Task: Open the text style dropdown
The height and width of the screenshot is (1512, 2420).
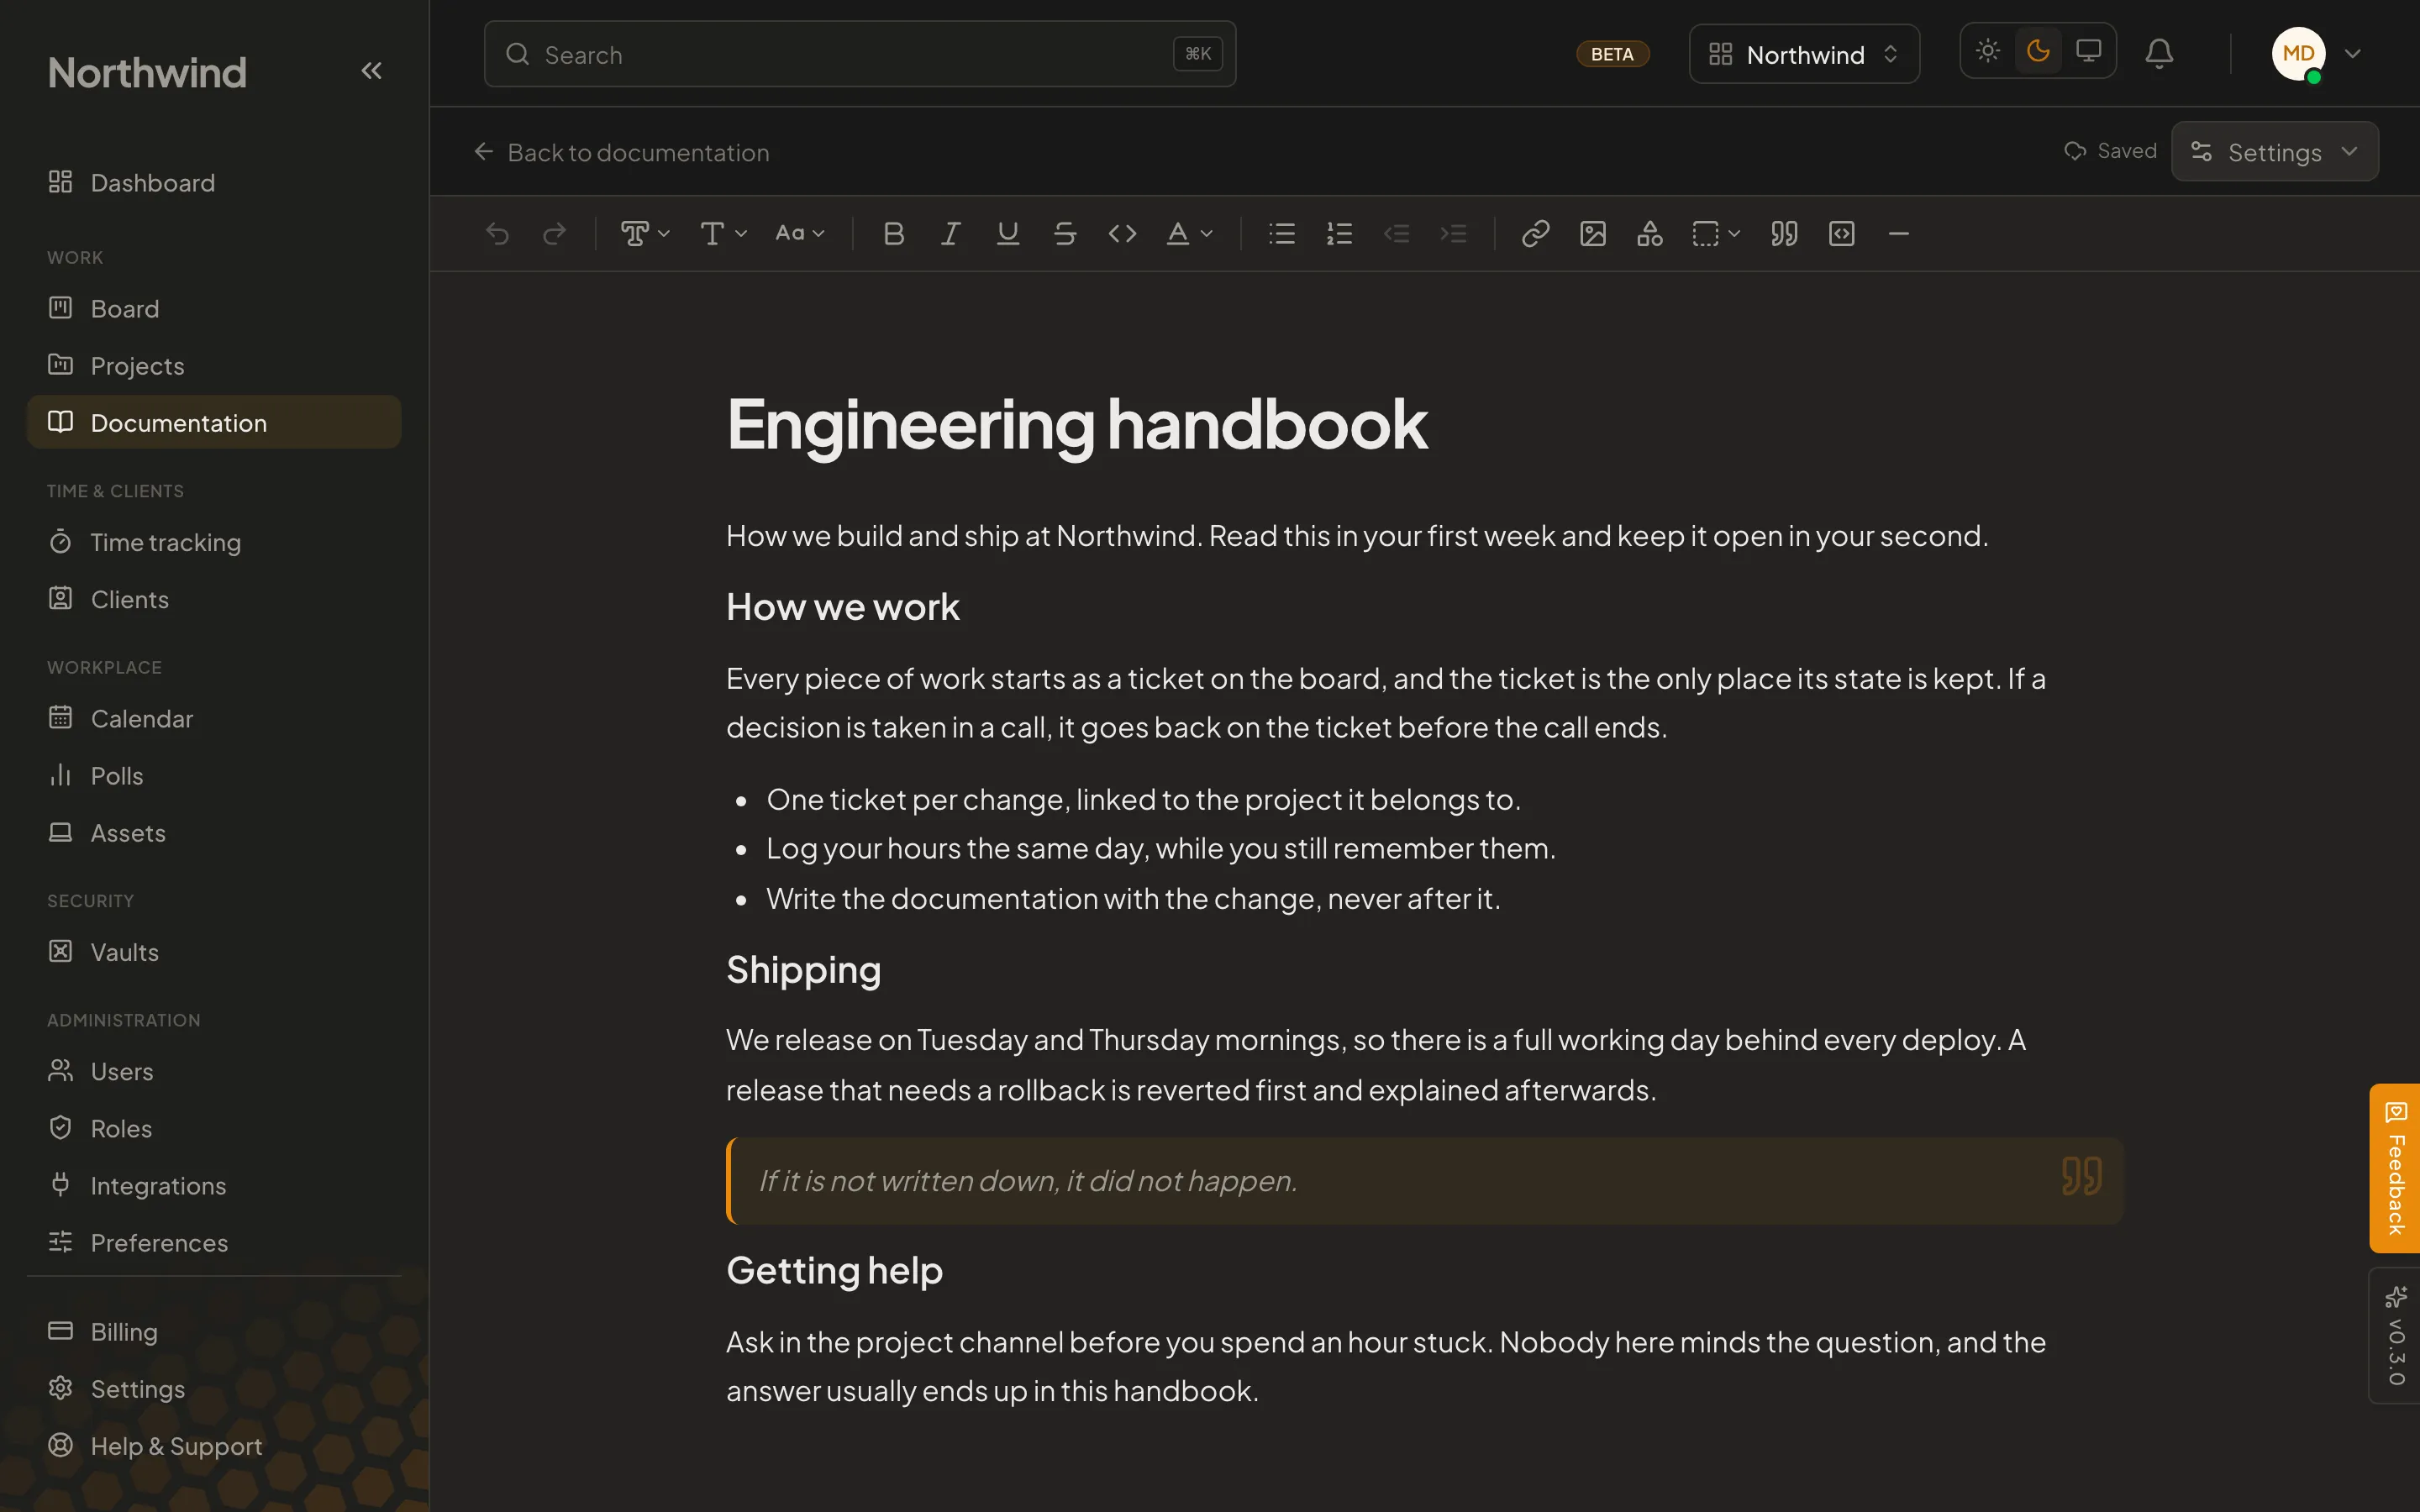Action: [645, 234]
